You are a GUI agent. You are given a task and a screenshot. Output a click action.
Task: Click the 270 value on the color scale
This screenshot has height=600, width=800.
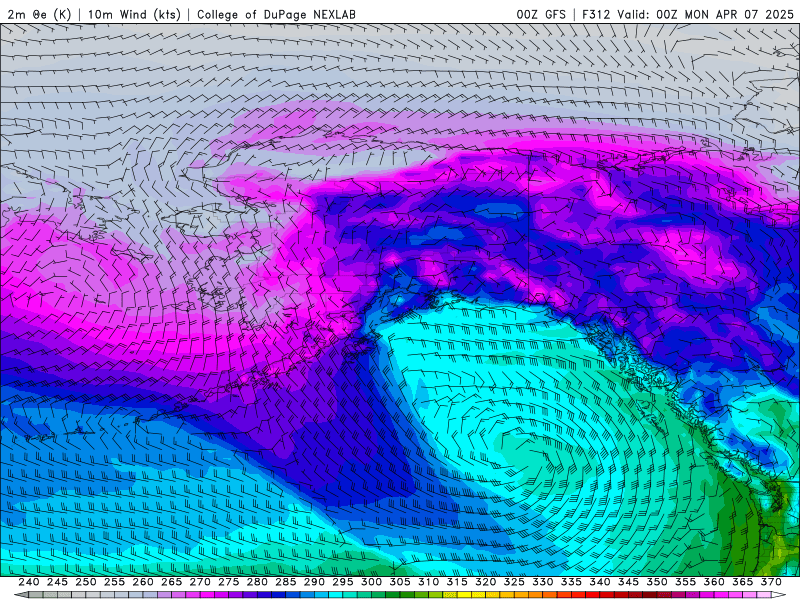click(200, 582)
